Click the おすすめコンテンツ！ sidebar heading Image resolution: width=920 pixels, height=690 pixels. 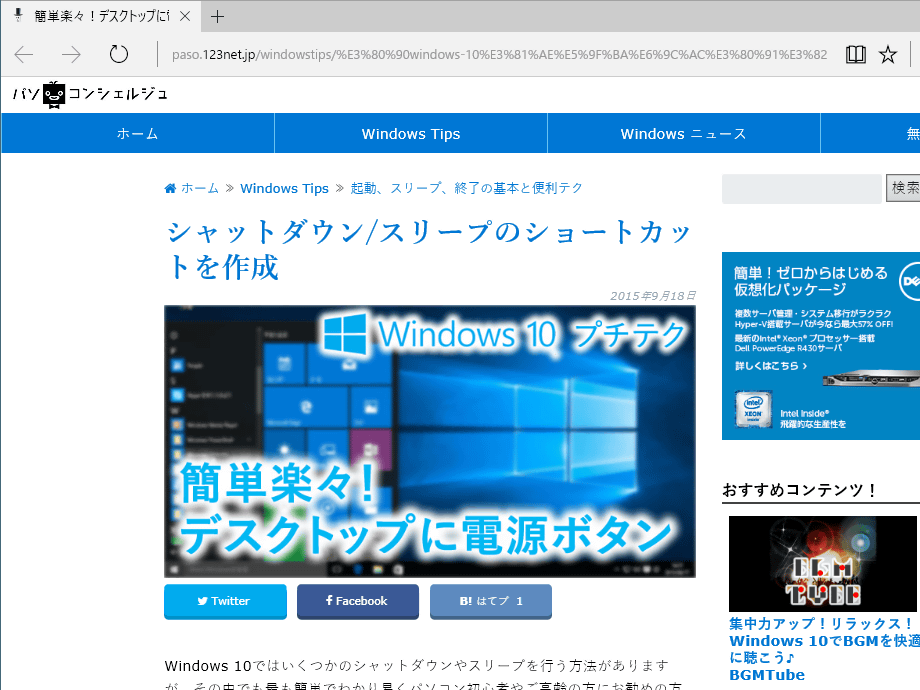pos(799,489)
